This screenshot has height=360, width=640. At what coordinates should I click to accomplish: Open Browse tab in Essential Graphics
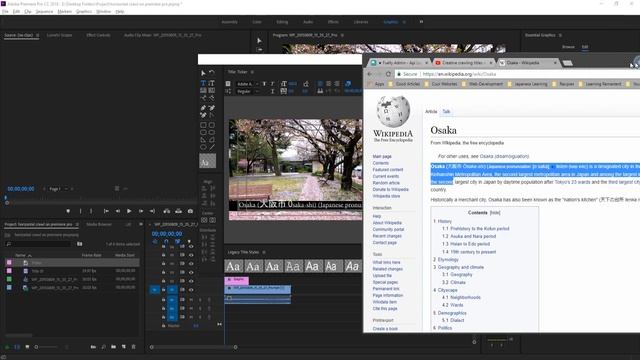tap(568, 47)
